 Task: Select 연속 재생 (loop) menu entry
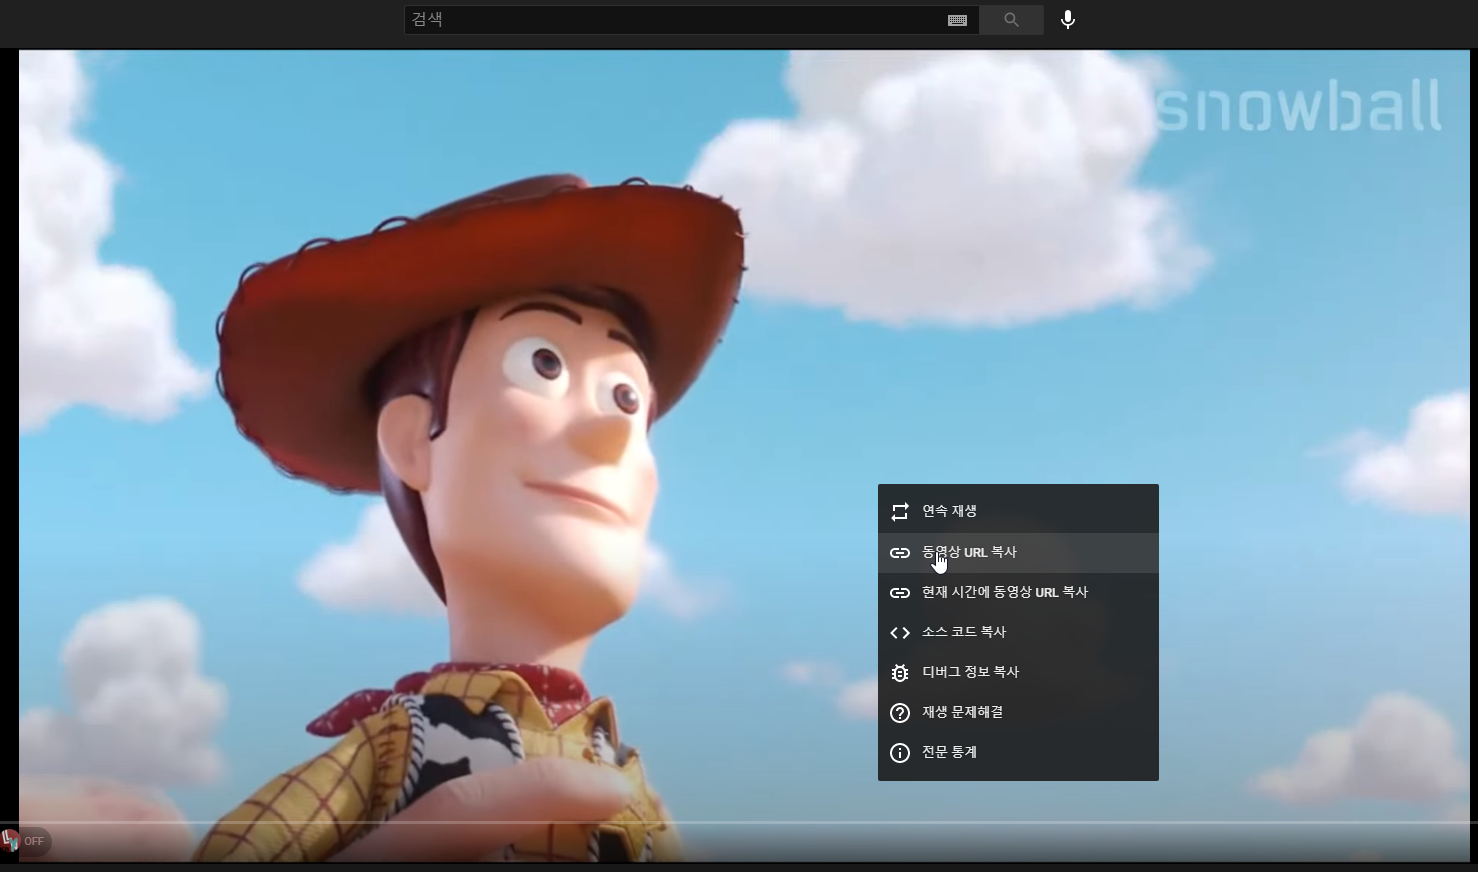pos(1018,511)
